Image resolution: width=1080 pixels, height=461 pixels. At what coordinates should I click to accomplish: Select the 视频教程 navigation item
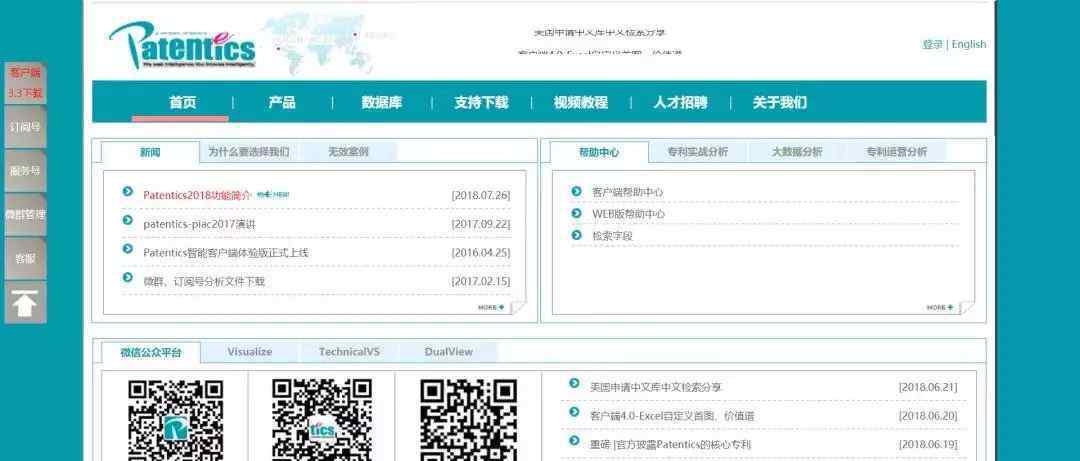pos(580,102)
